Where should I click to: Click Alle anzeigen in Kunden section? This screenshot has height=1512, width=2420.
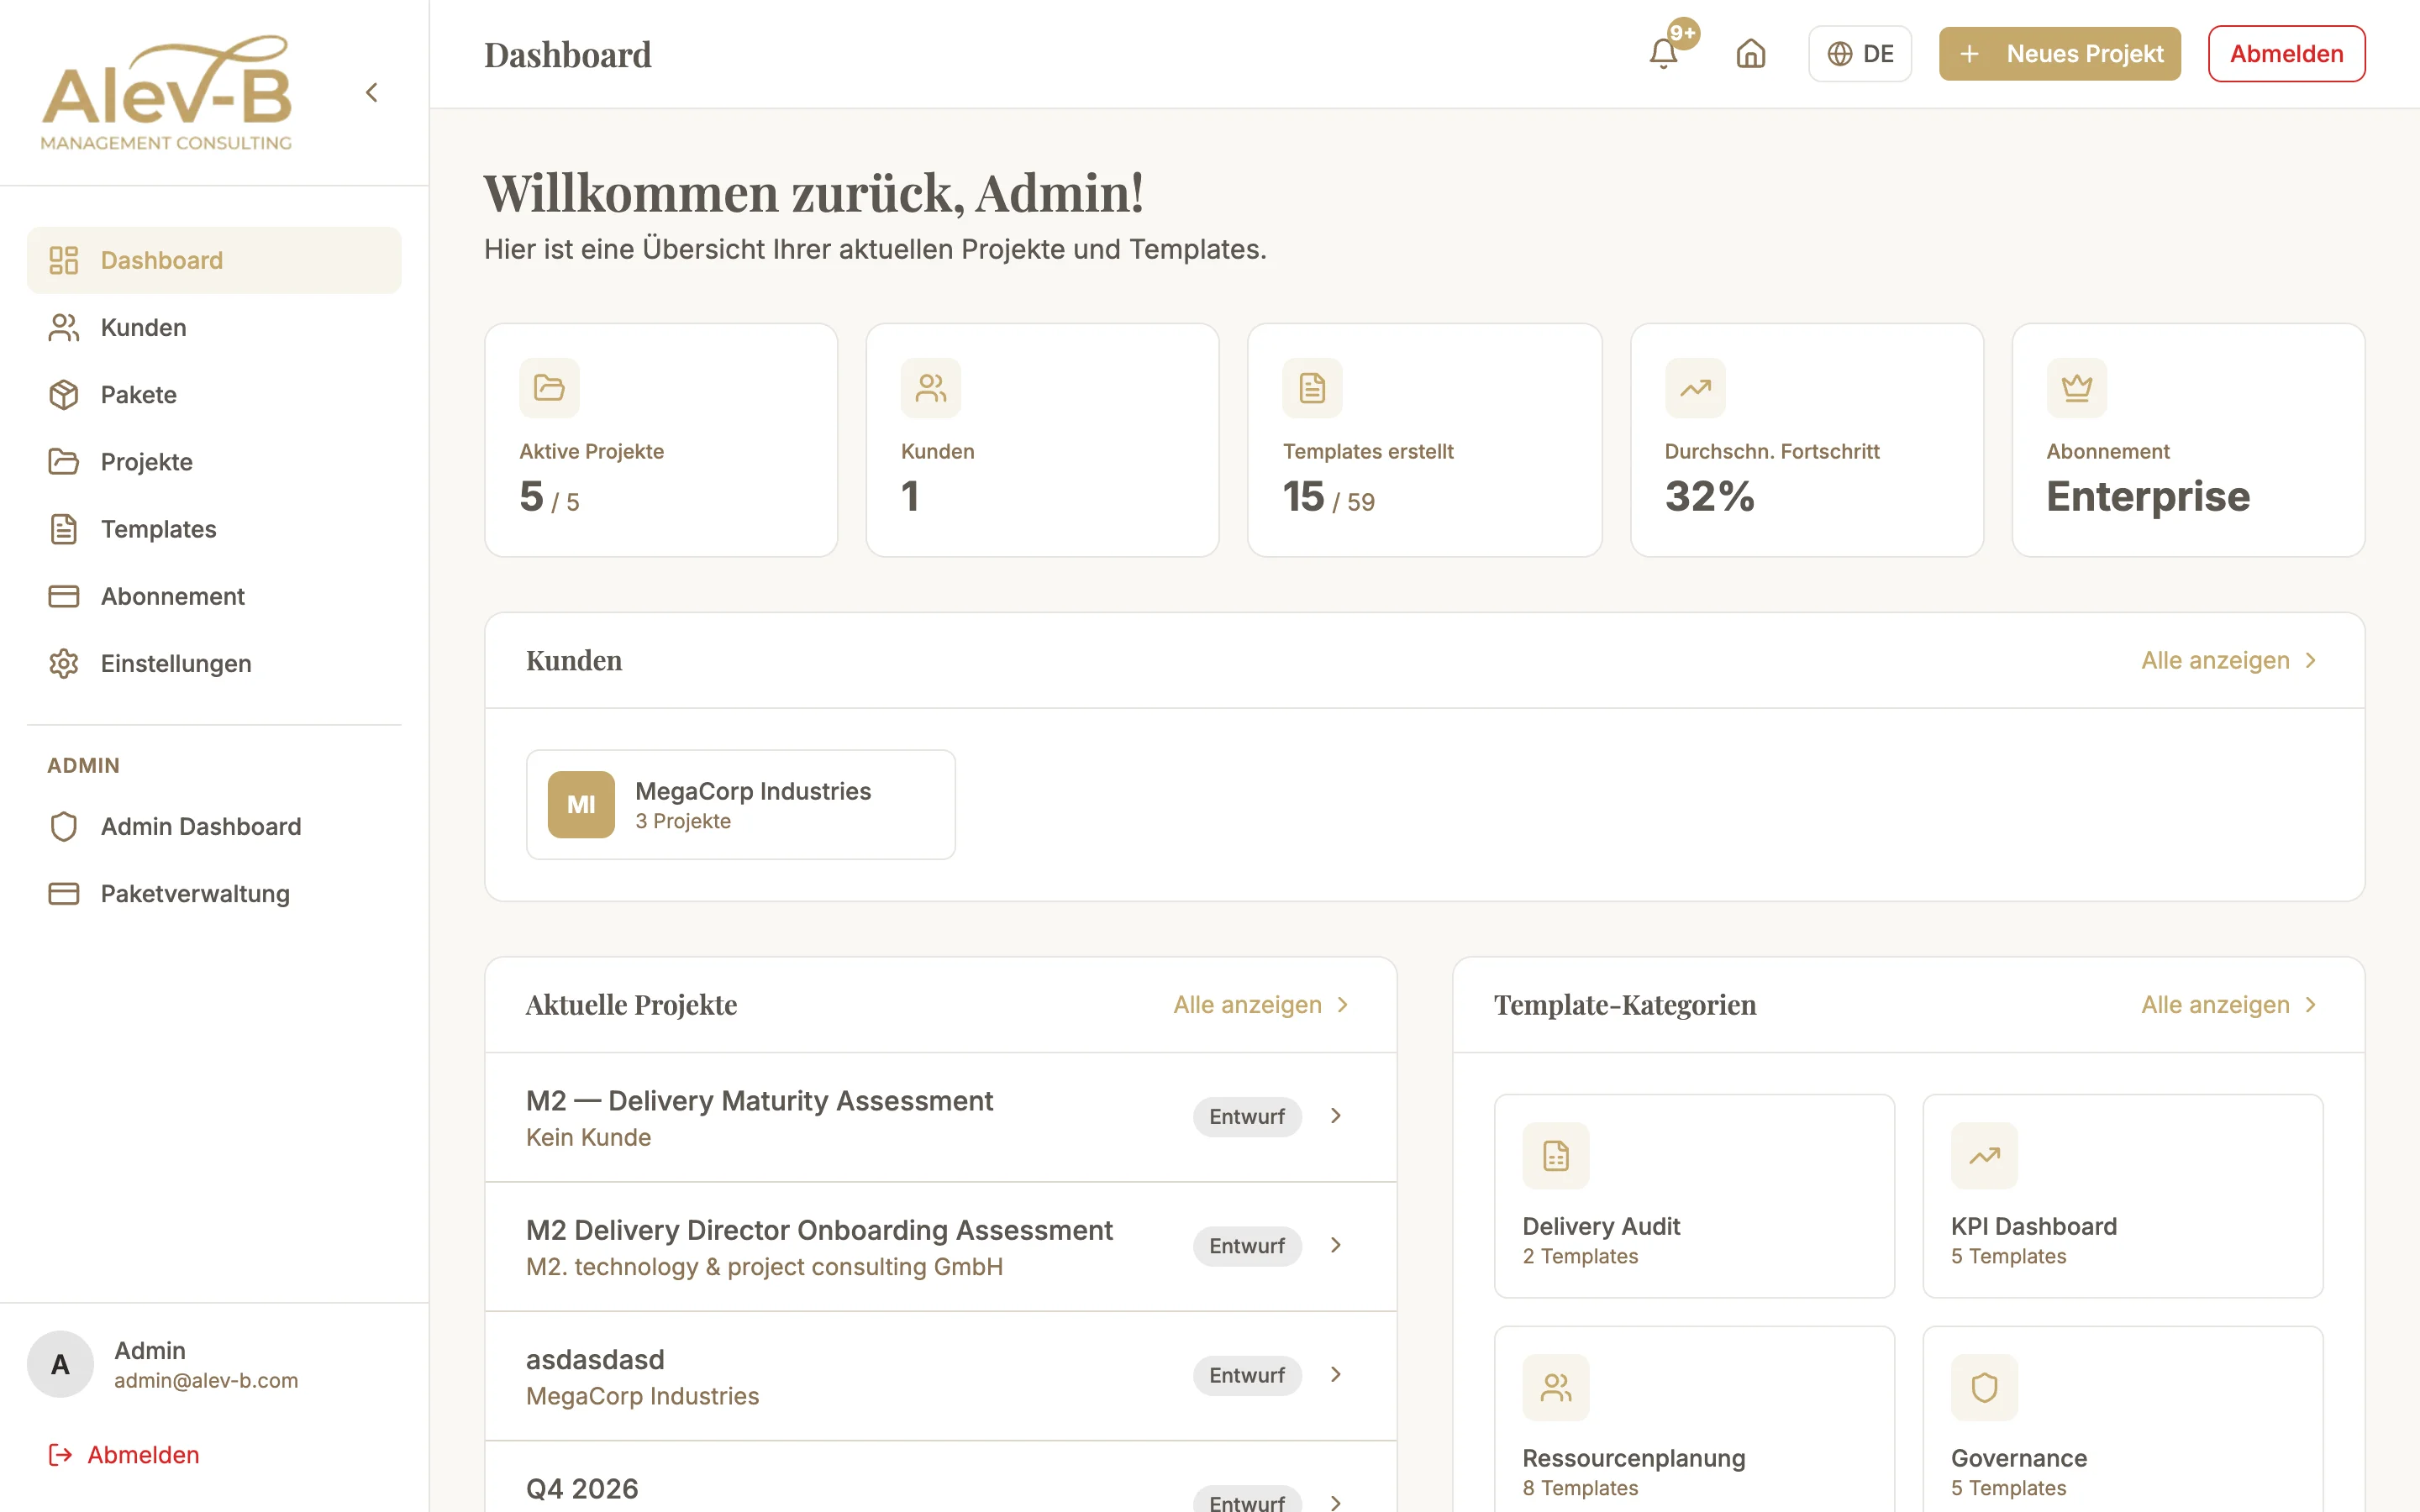point(2229,660)
